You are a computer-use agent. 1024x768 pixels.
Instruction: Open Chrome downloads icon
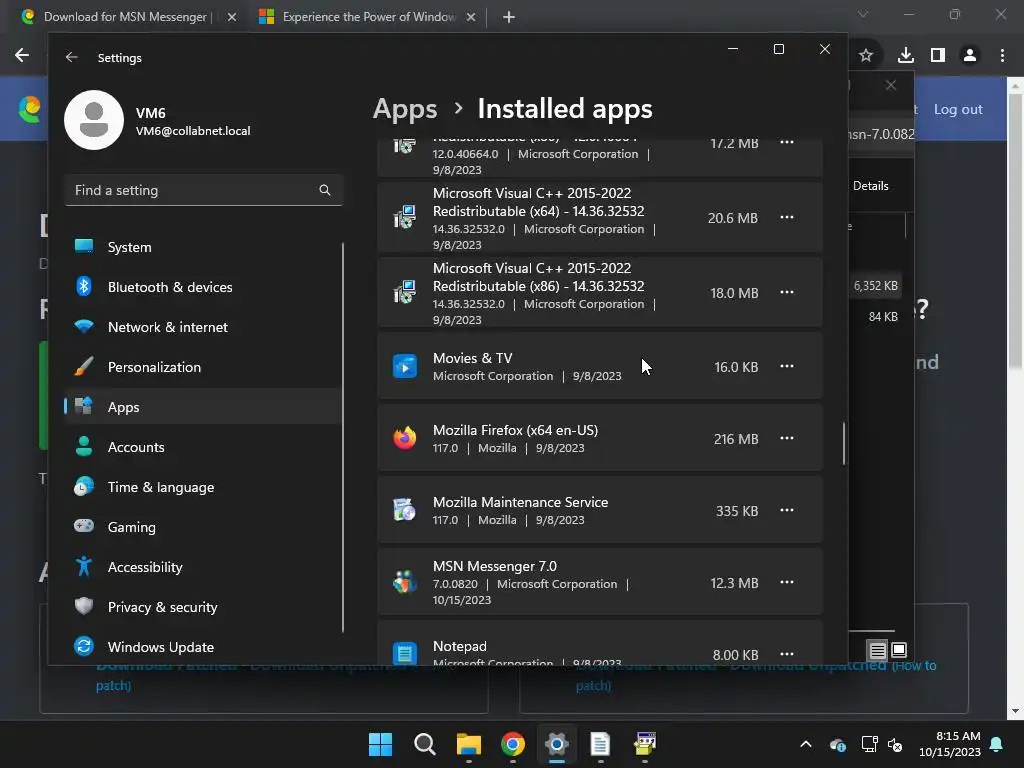(906, 56)
